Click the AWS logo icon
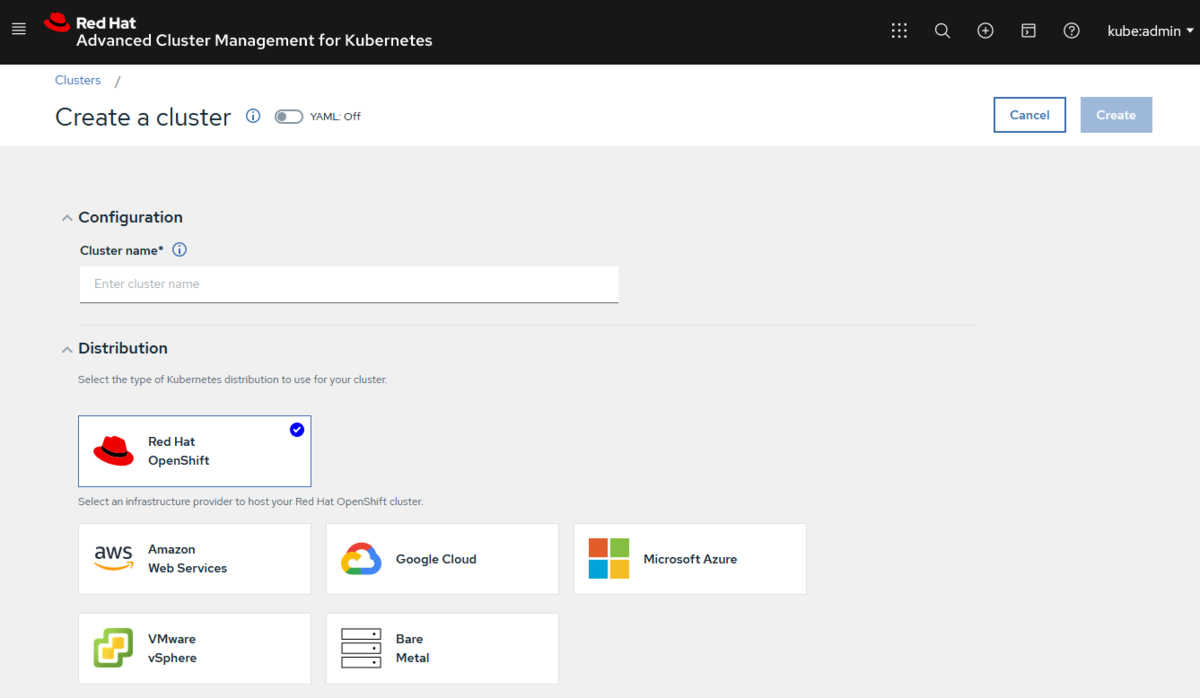 [x=114, y=558]
